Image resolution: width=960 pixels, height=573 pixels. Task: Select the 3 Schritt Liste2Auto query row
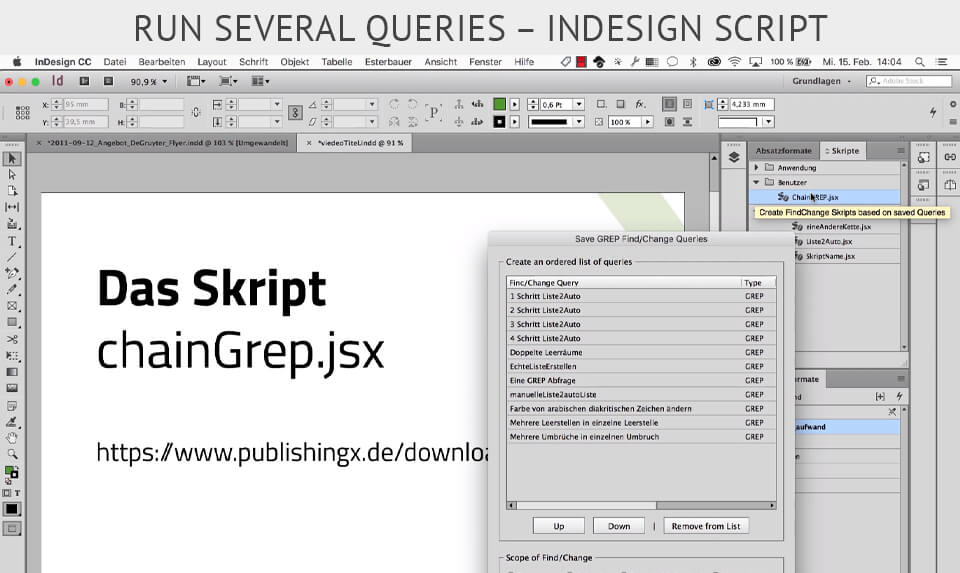pyautogui.click(x=642, y=324)
